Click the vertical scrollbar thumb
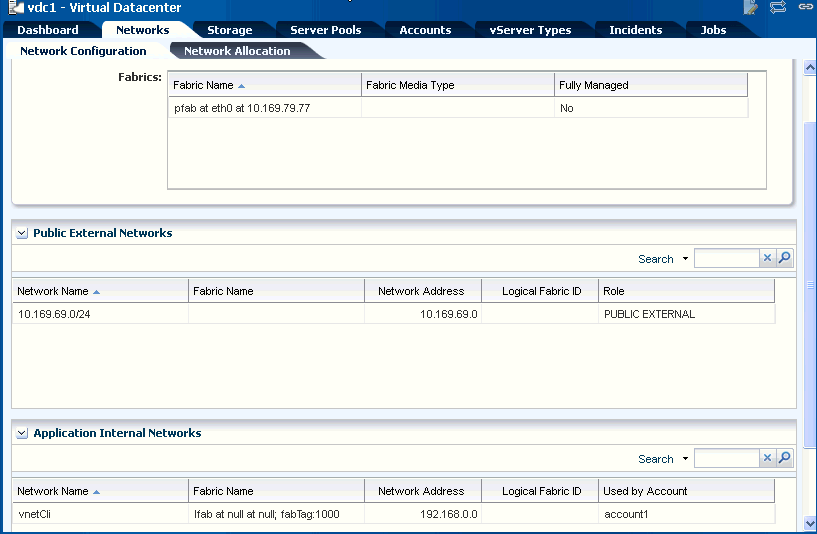This screenshot has height=534, width=817. pyautogui.click(x=810, y=284)
